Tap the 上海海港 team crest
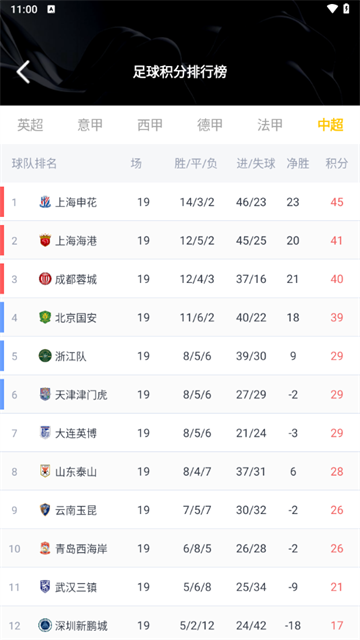This screenshot has width=360, height=640. tap(45, 240)
